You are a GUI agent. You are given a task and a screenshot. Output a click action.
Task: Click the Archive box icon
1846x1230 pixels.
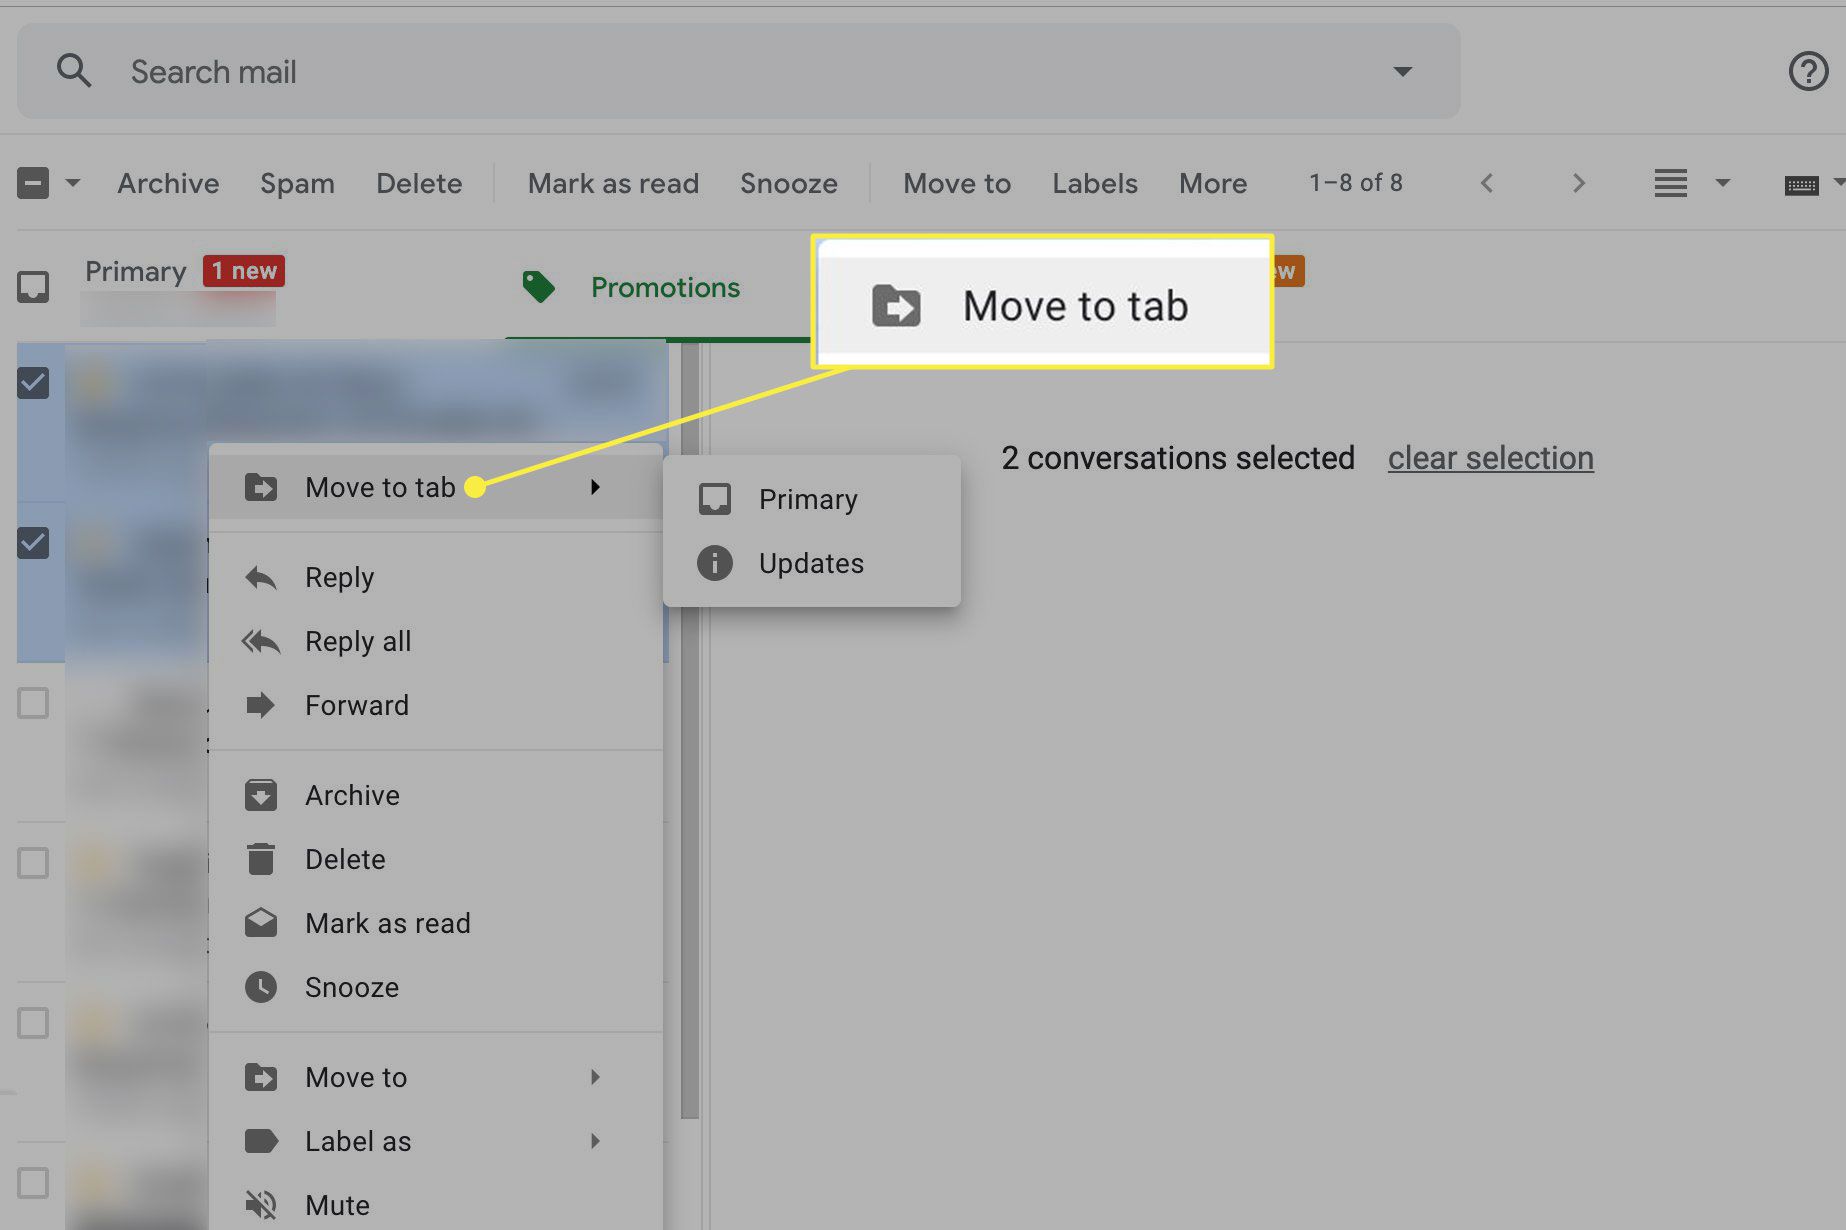[261, 795]
